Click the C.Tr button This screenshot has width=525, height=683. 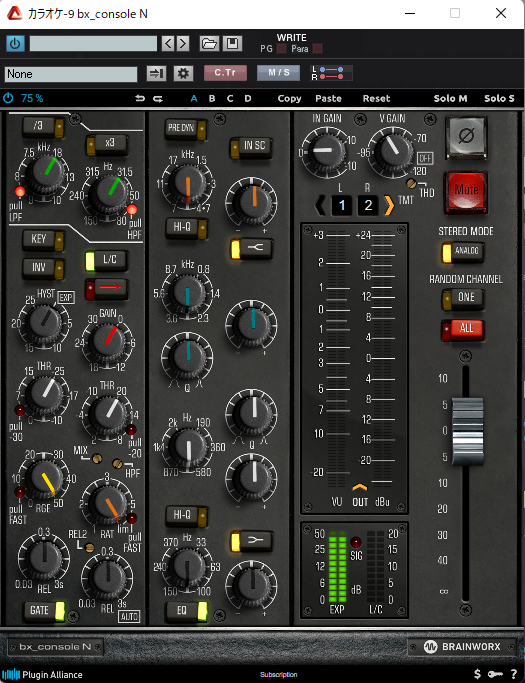(225, 73)
